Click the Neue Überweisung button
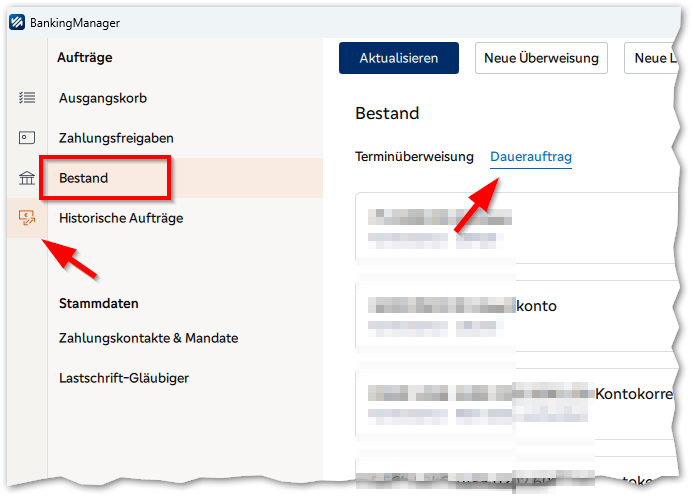 coord(541,58)
